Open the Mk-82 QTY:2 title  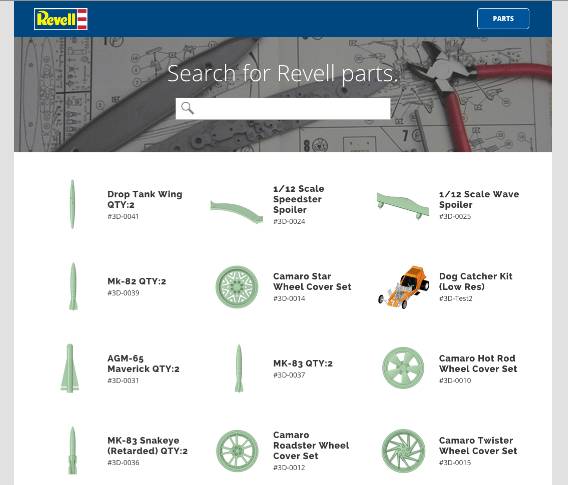(137, 281)
